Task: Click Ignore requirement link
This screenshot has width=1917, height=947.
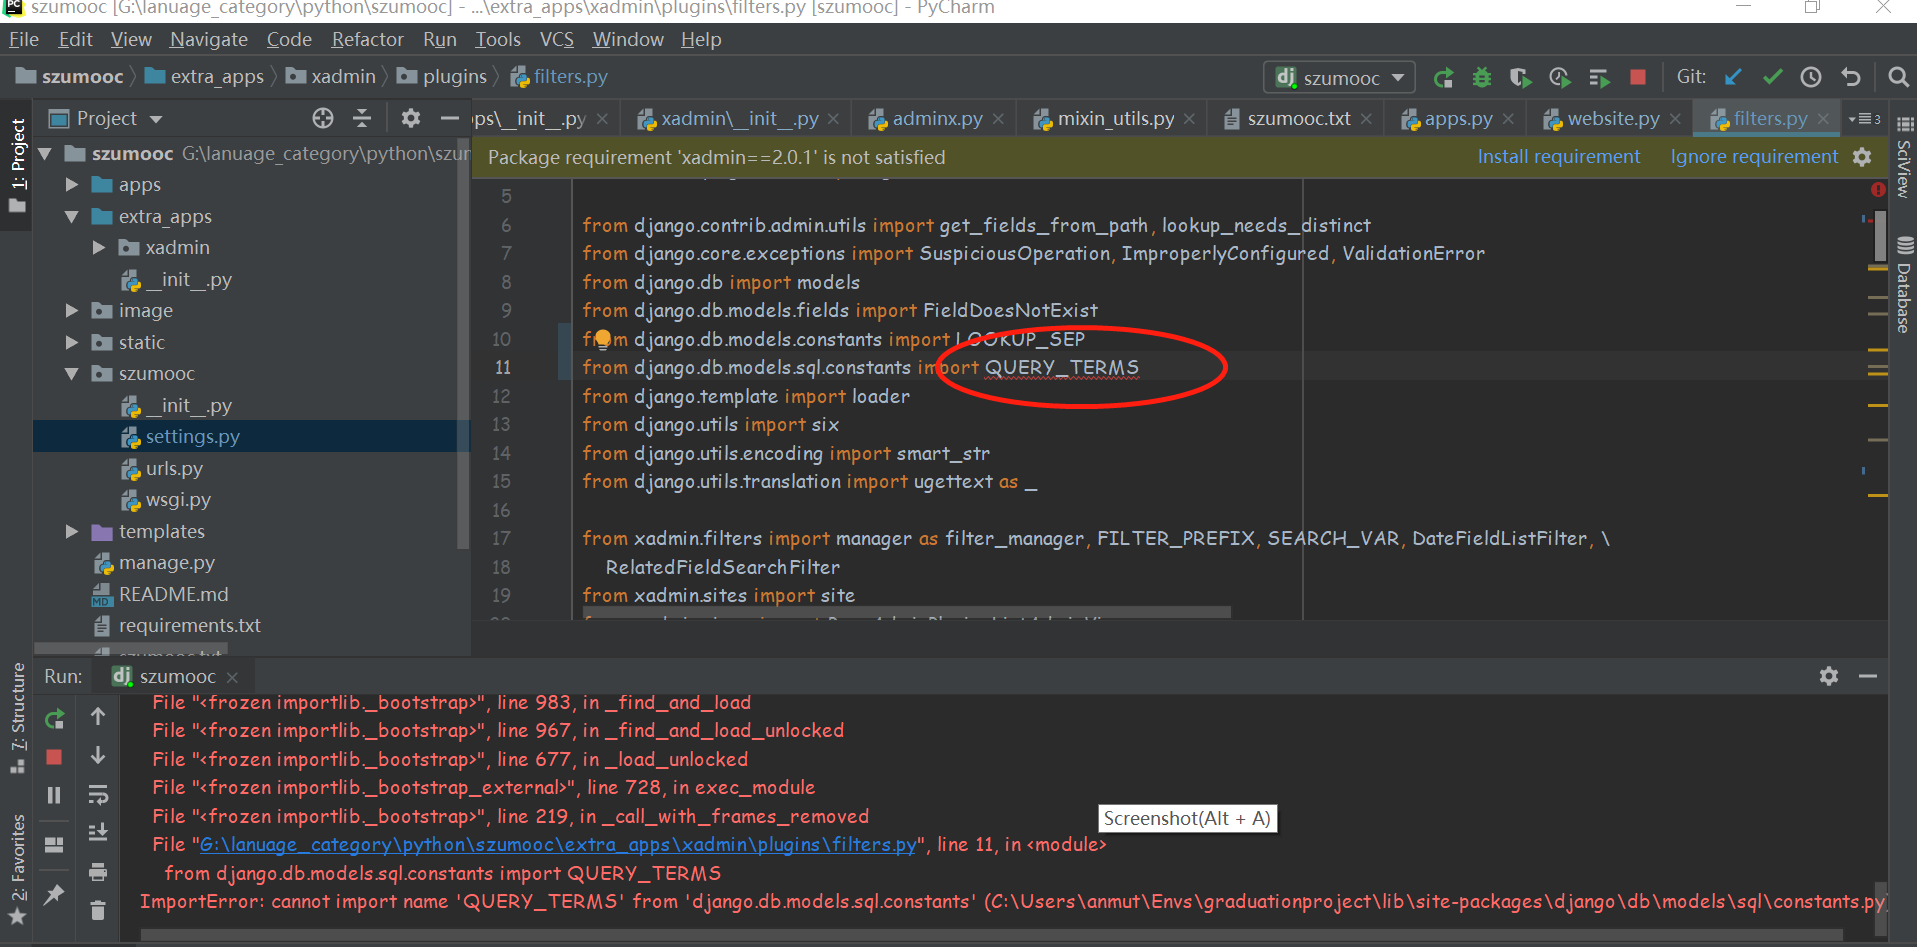Action: pos(1754,156)
